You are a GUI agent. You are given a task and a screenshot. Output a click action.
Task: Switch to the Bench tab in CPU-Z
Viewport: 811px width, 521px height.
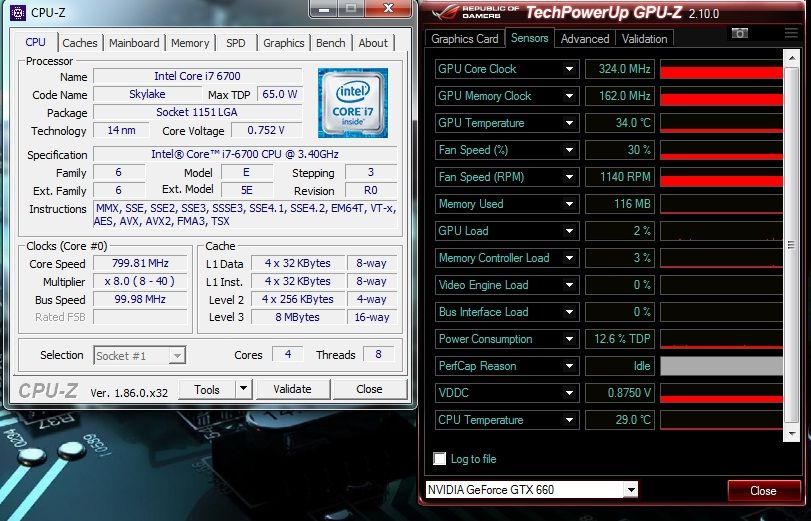click(331, 43)
